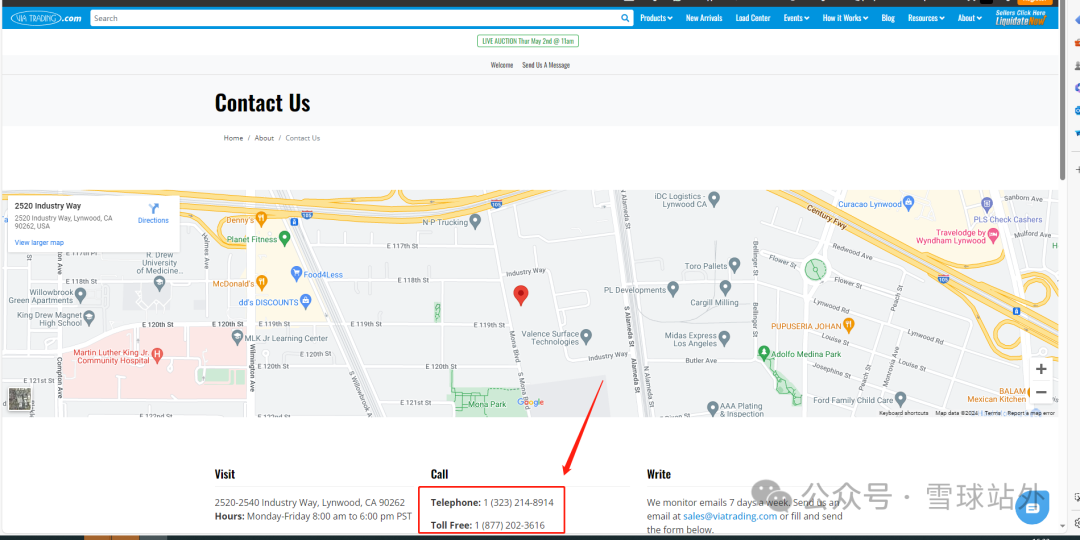
Task: Click the Via Trading logo
Action: [x=46, y=18]
